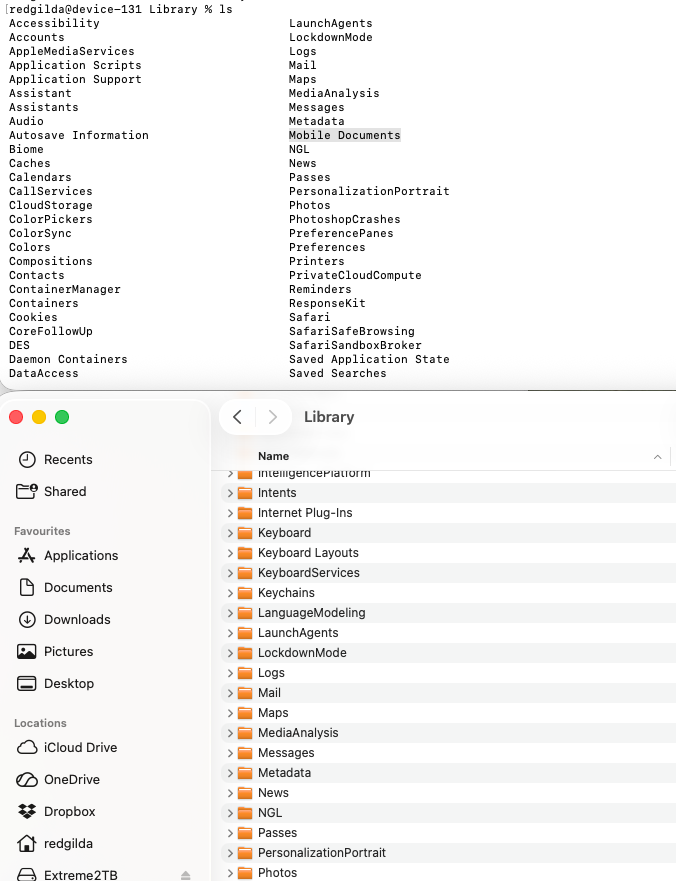Select the NGL folder icon
Image resolution: width=676 pixels, height=881 pixels.
[245, 813]
